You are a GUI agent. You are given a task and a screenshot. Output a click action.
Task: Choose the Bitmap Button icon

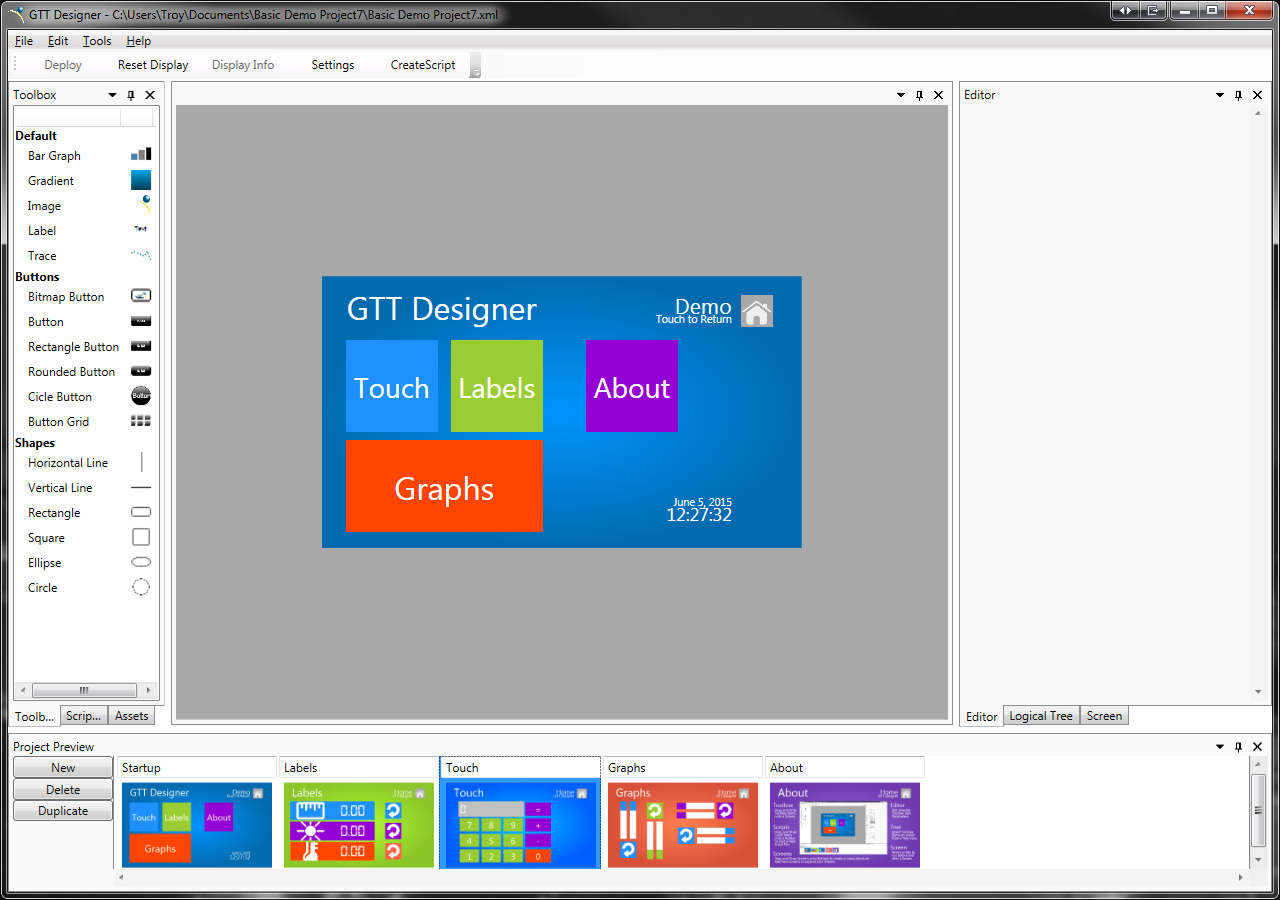(x=141, y=296)
